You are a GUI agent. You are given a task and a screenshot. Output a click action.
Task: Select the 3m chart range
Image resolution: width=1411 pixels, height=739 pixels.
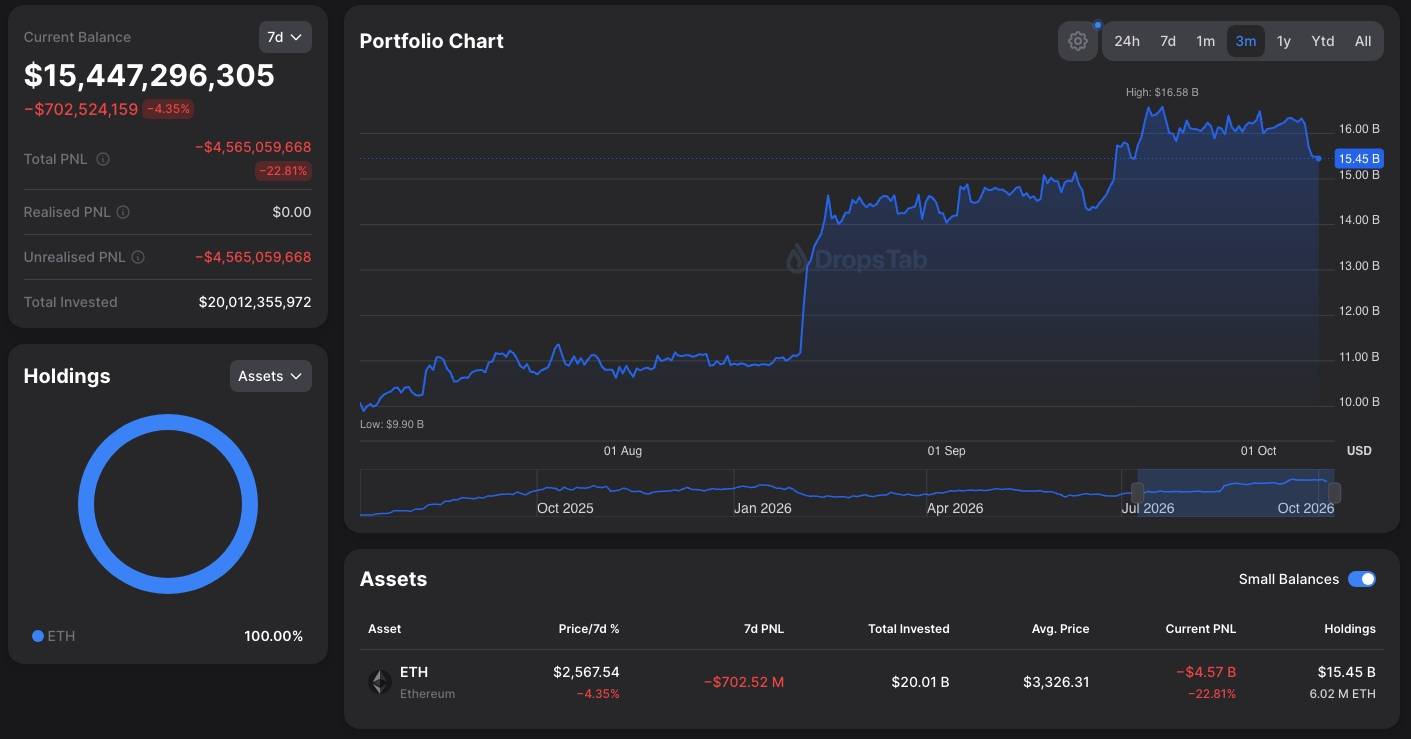1246,41
